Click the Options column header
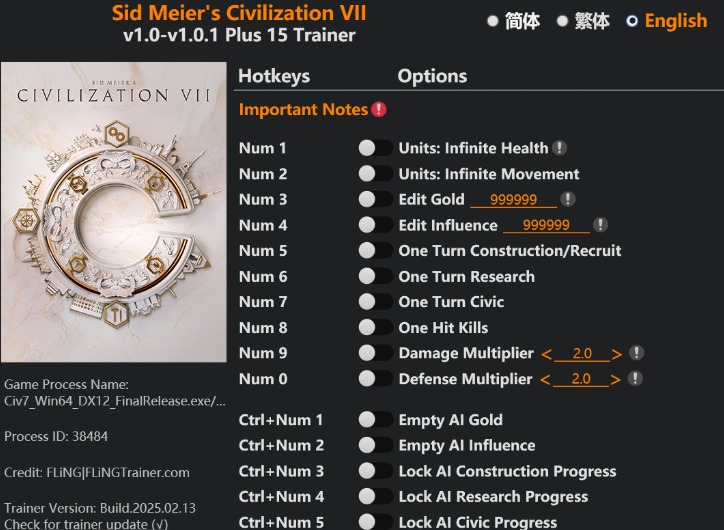Screen dimensions: 724x530 coord(432,76)
